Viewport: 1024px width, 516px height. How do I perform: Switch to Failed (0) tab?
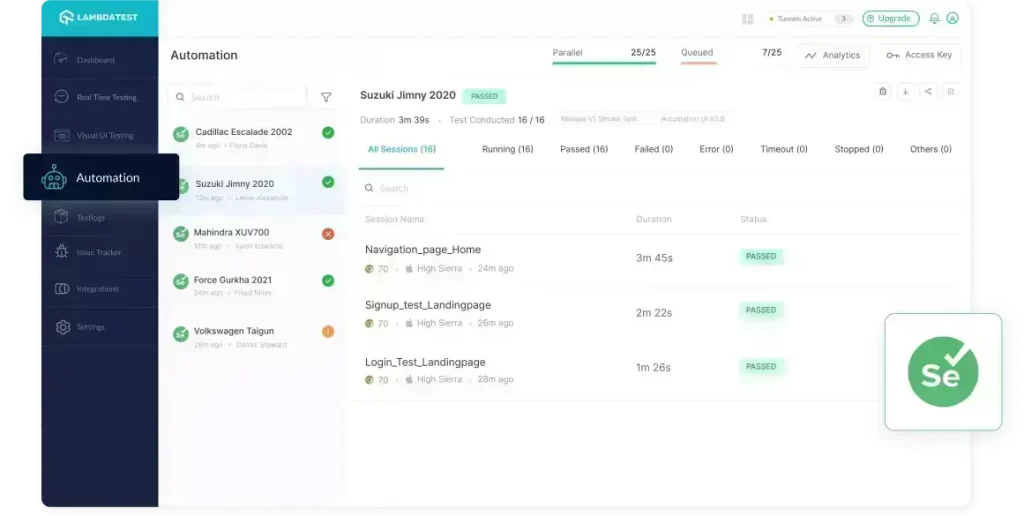654,149
